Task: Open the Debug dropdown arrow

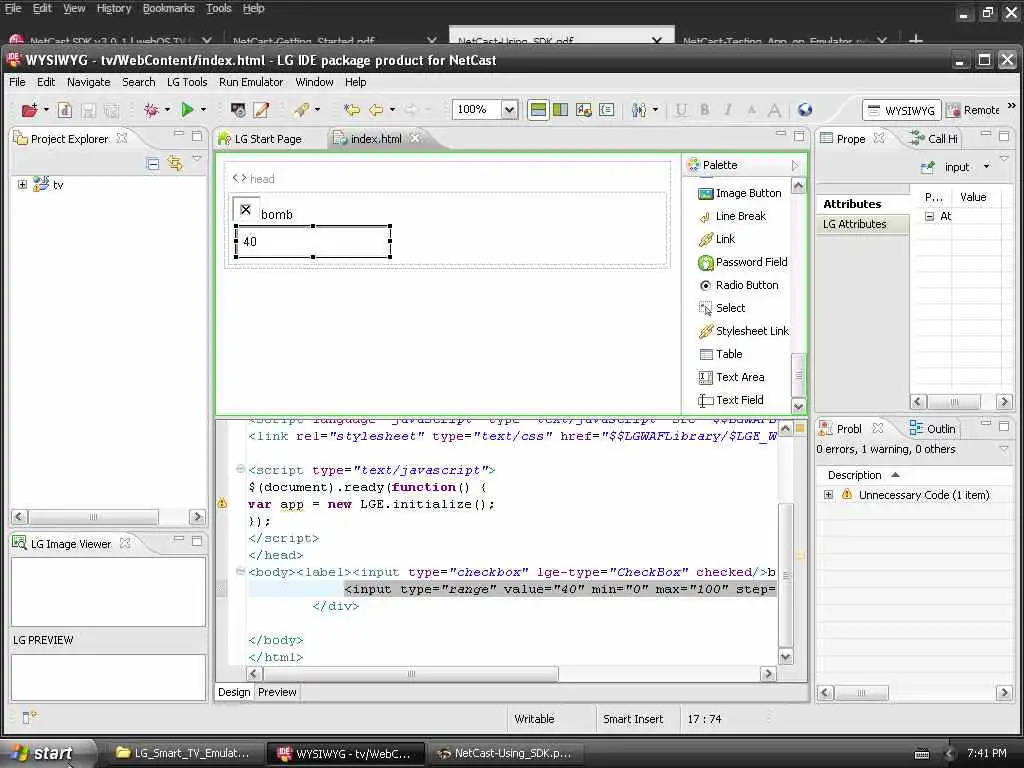Action: pyautogui.click(x=167, y=110)
